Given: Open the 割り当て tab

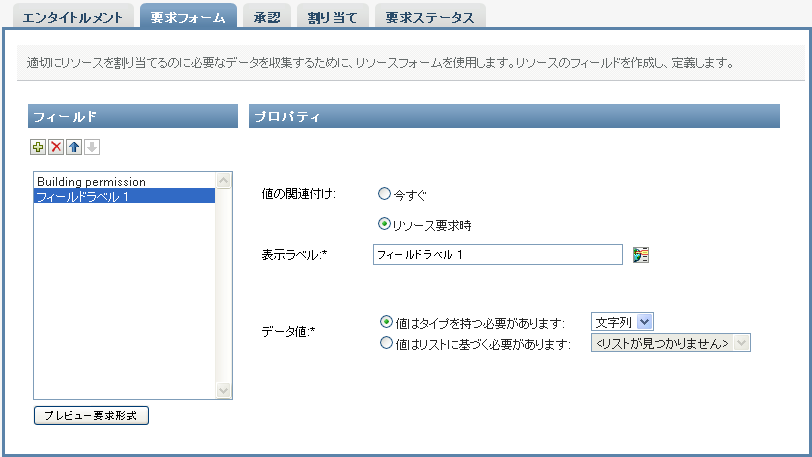Looking at the screenshot, I should pyautogui.click(x=332, y=16).
